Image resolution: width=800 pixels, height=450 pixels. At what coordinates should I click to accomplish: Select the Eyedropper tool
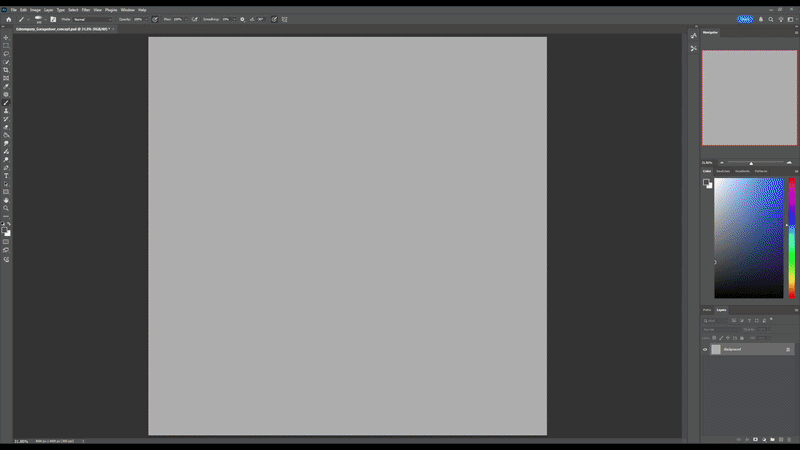click(6, 87)
